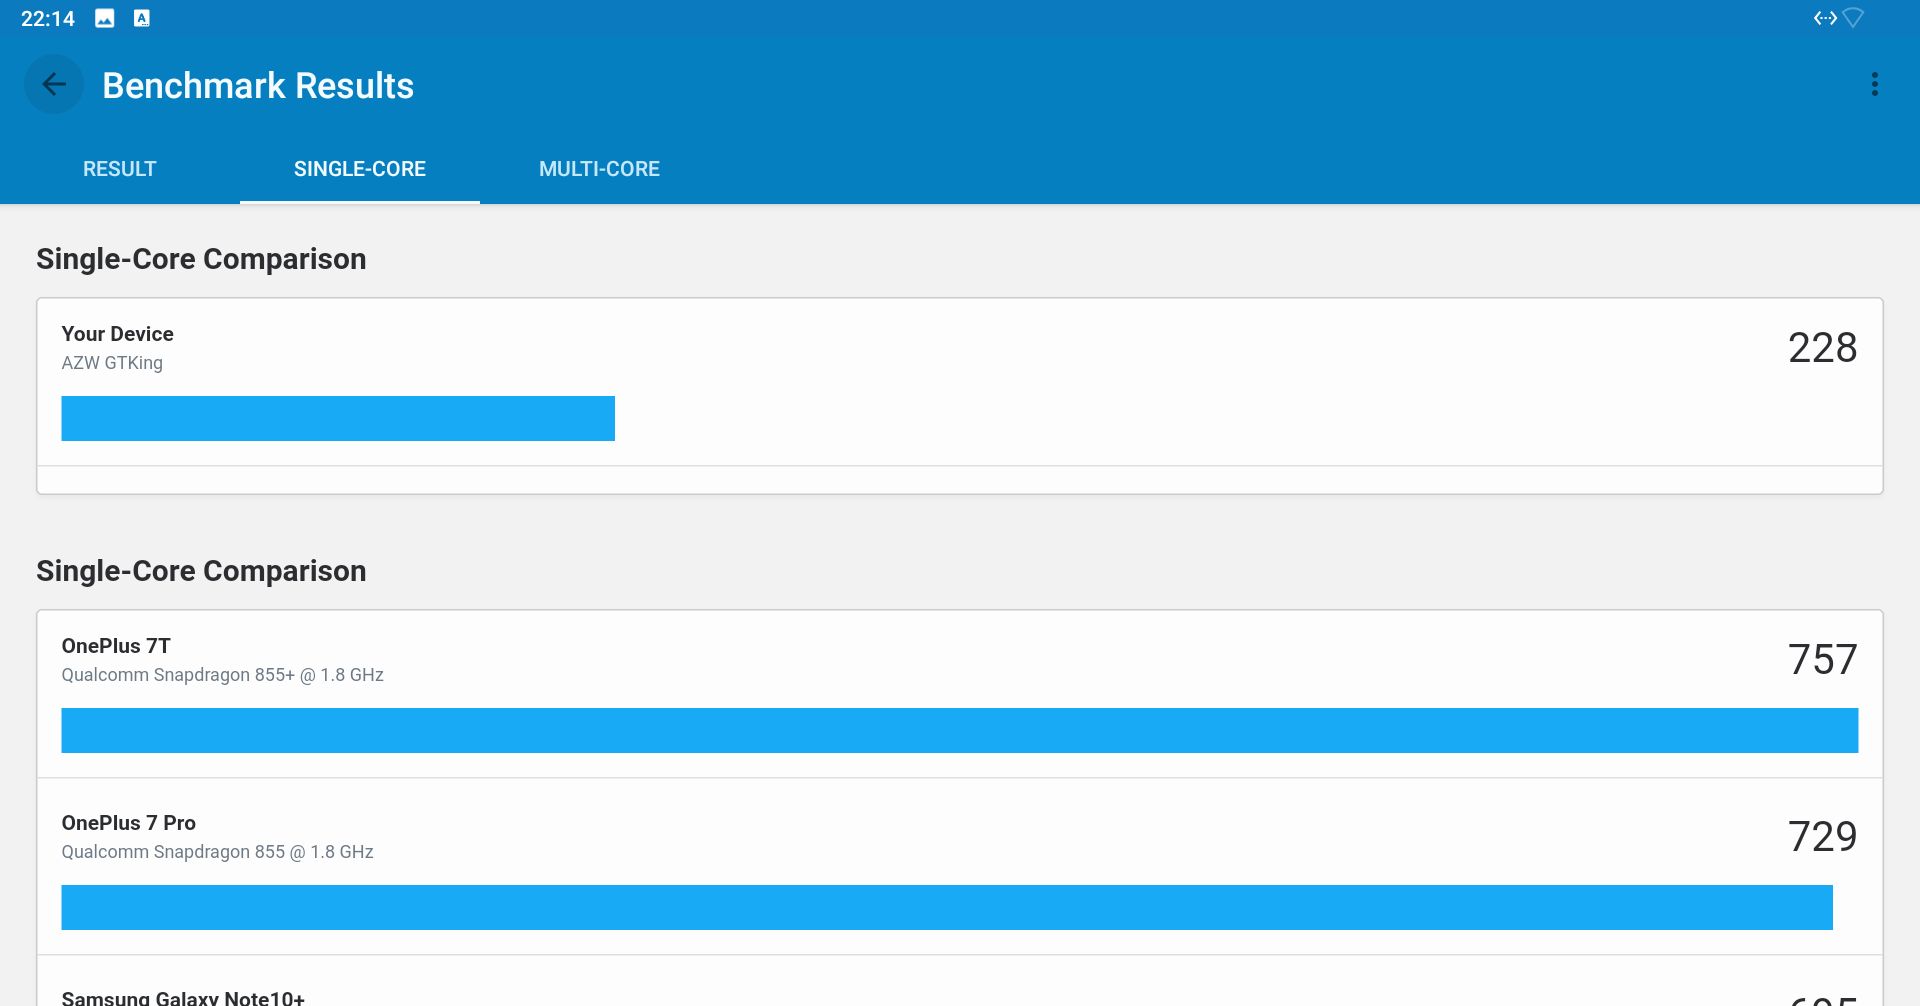Select the 'OnePlus 7 Pro' entry title
The height and width of the screenshot is (1006, 1920).
(129, 823)
